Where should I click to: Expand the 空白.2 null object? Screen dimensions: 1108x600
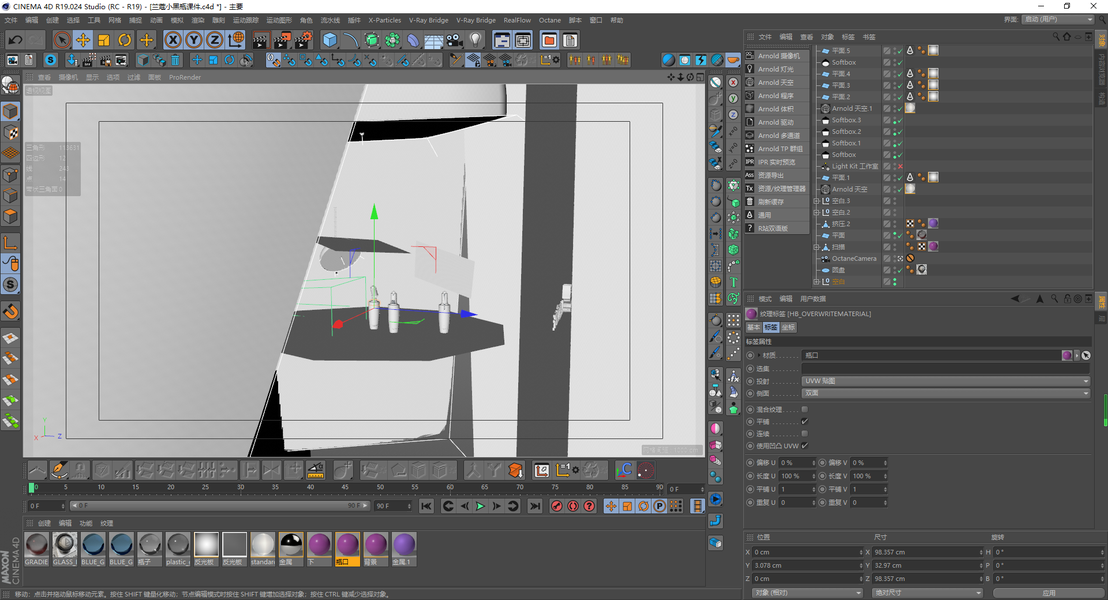817,212
